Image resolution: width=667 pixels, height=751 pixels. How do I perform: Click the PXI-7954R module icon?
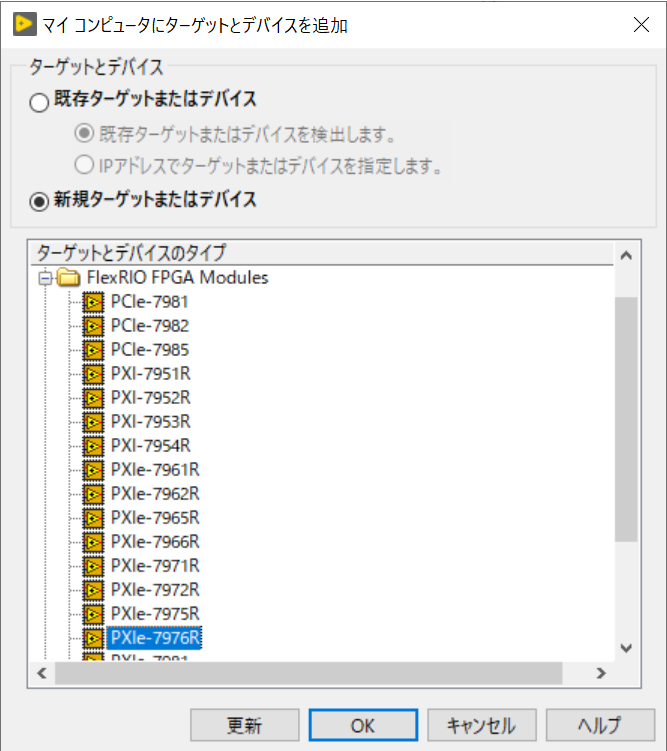tap(93, 446)
